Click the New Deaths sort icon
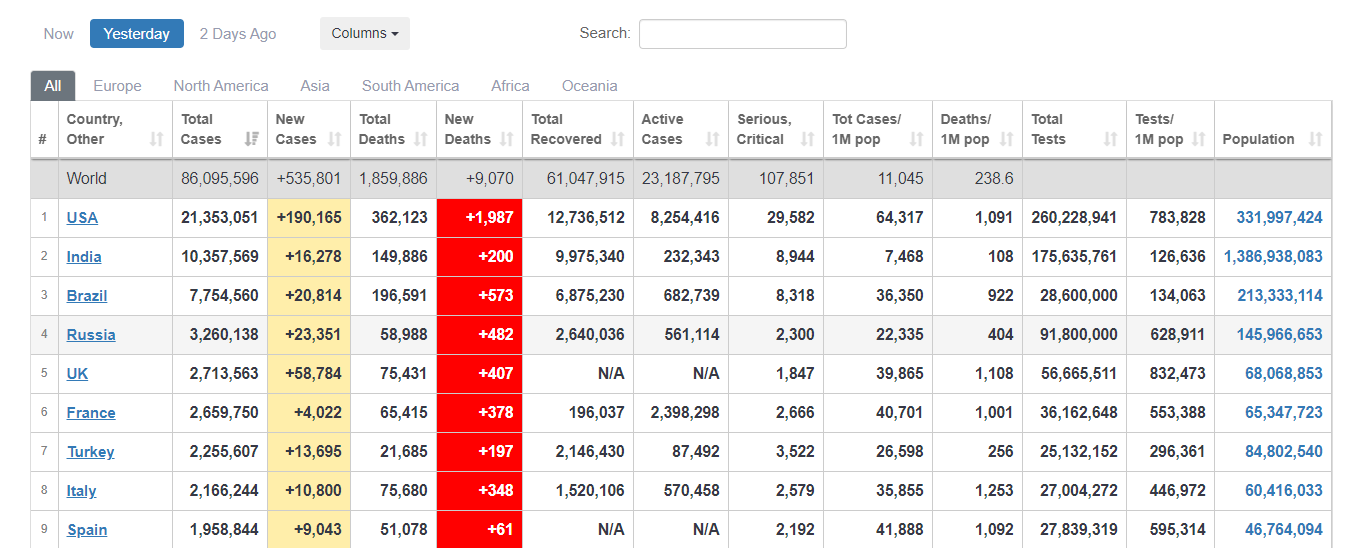 click(x=507, y=139)
